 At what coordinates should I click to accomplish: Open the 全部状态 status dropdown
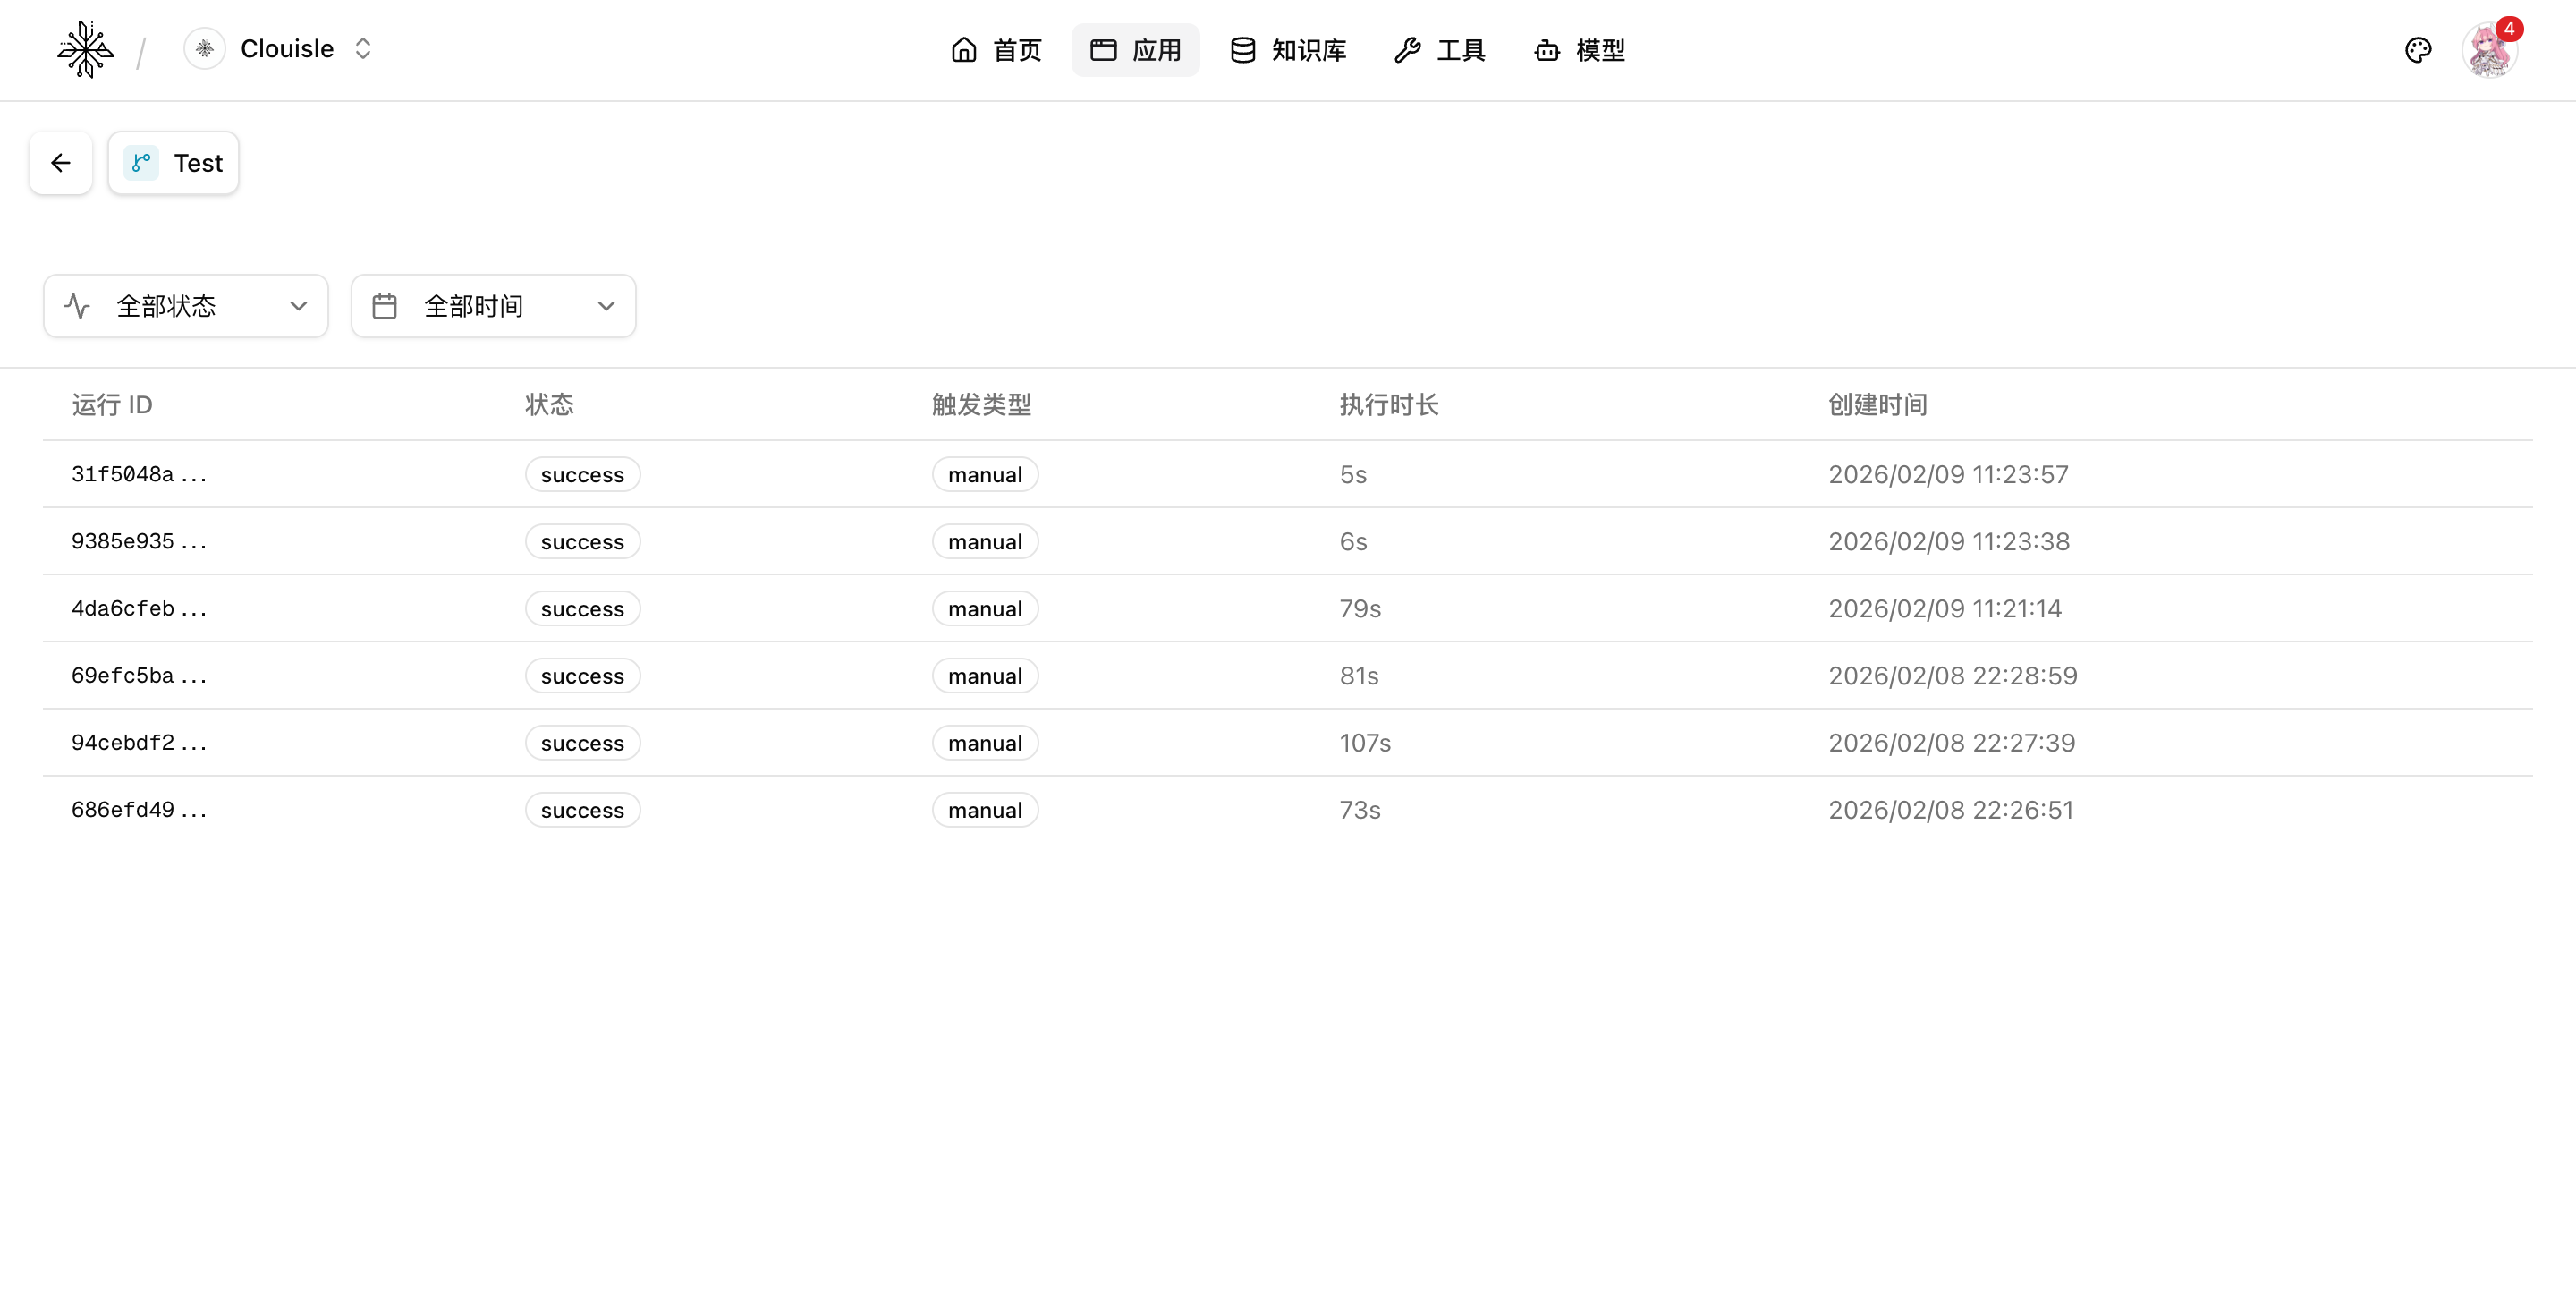tap(186, 306)
